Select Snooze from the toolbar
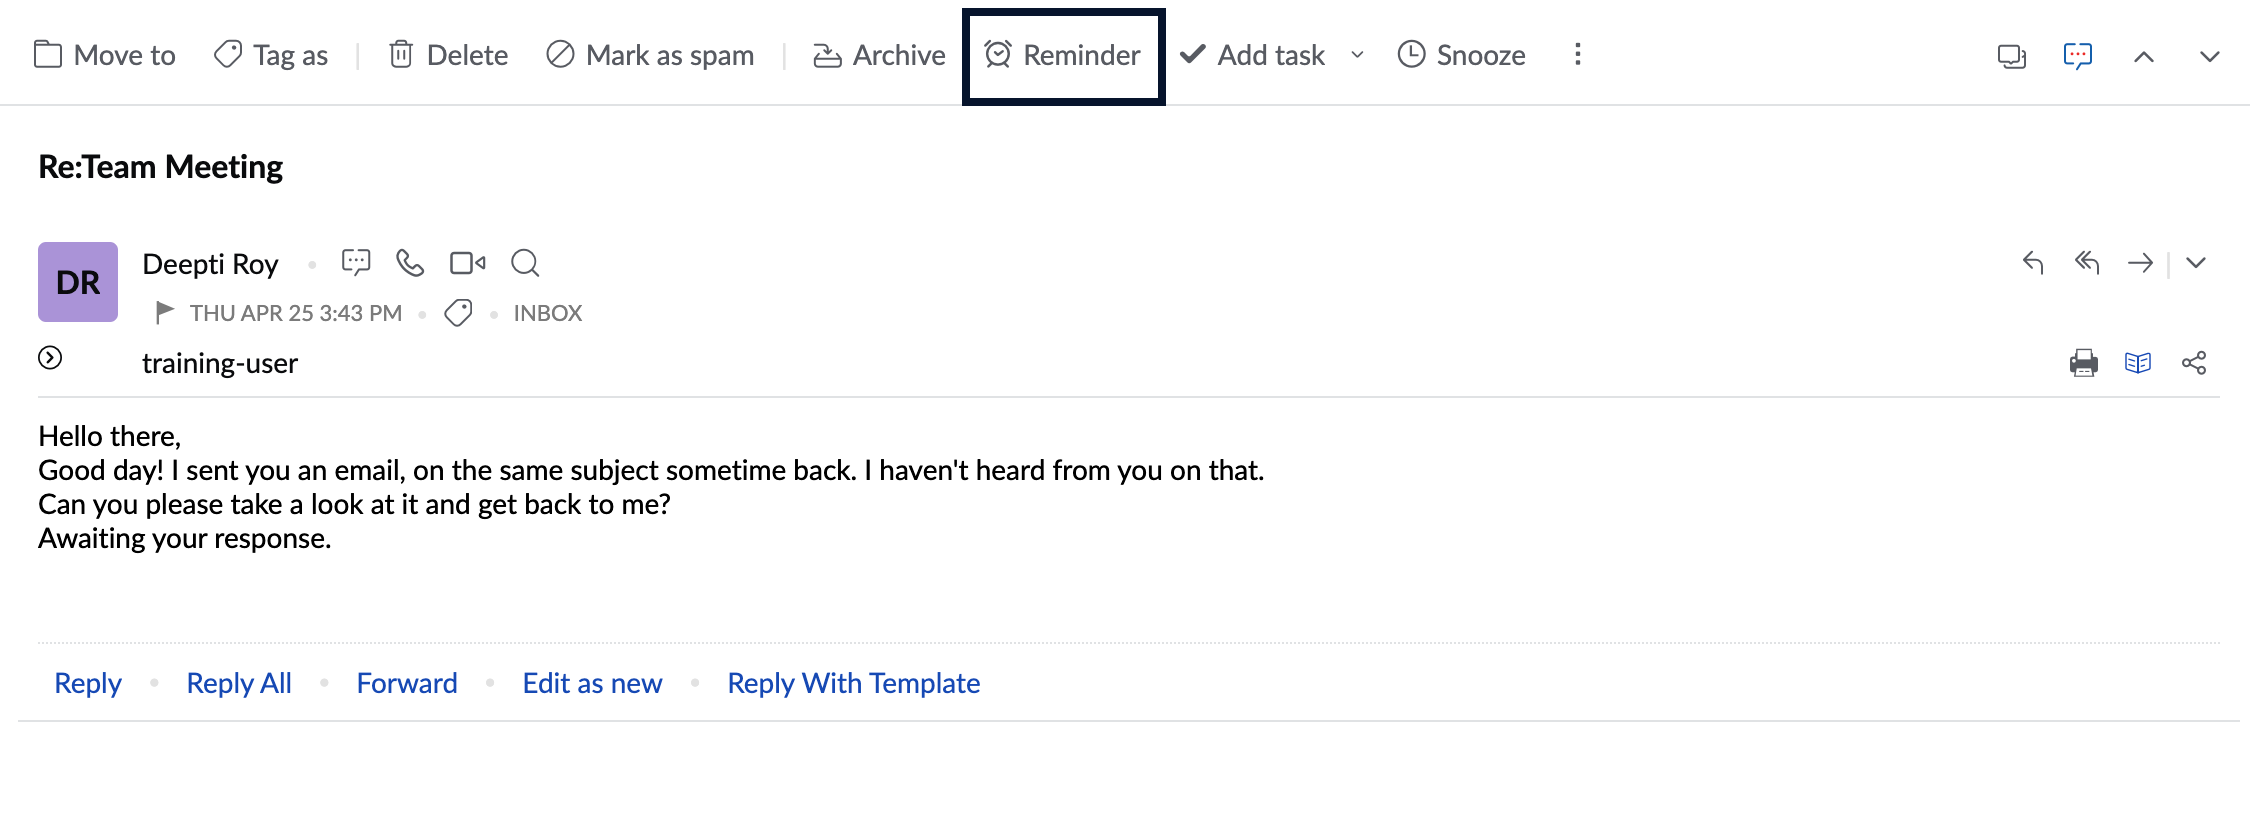2250x828 pixels. point(1461,55)
